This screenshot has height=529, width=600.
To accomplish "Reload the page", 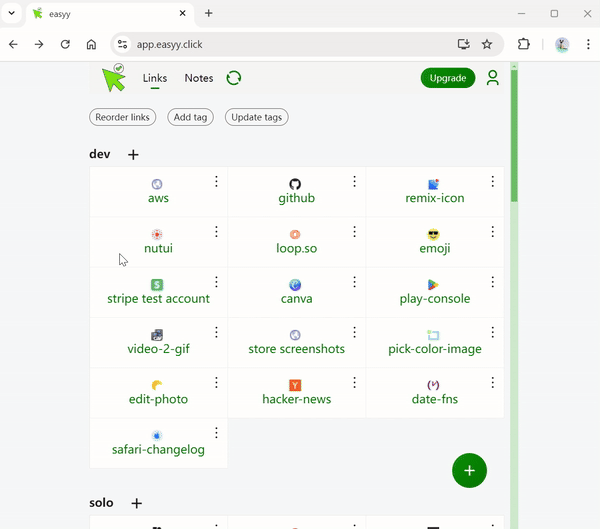I will tap(65, 44).
